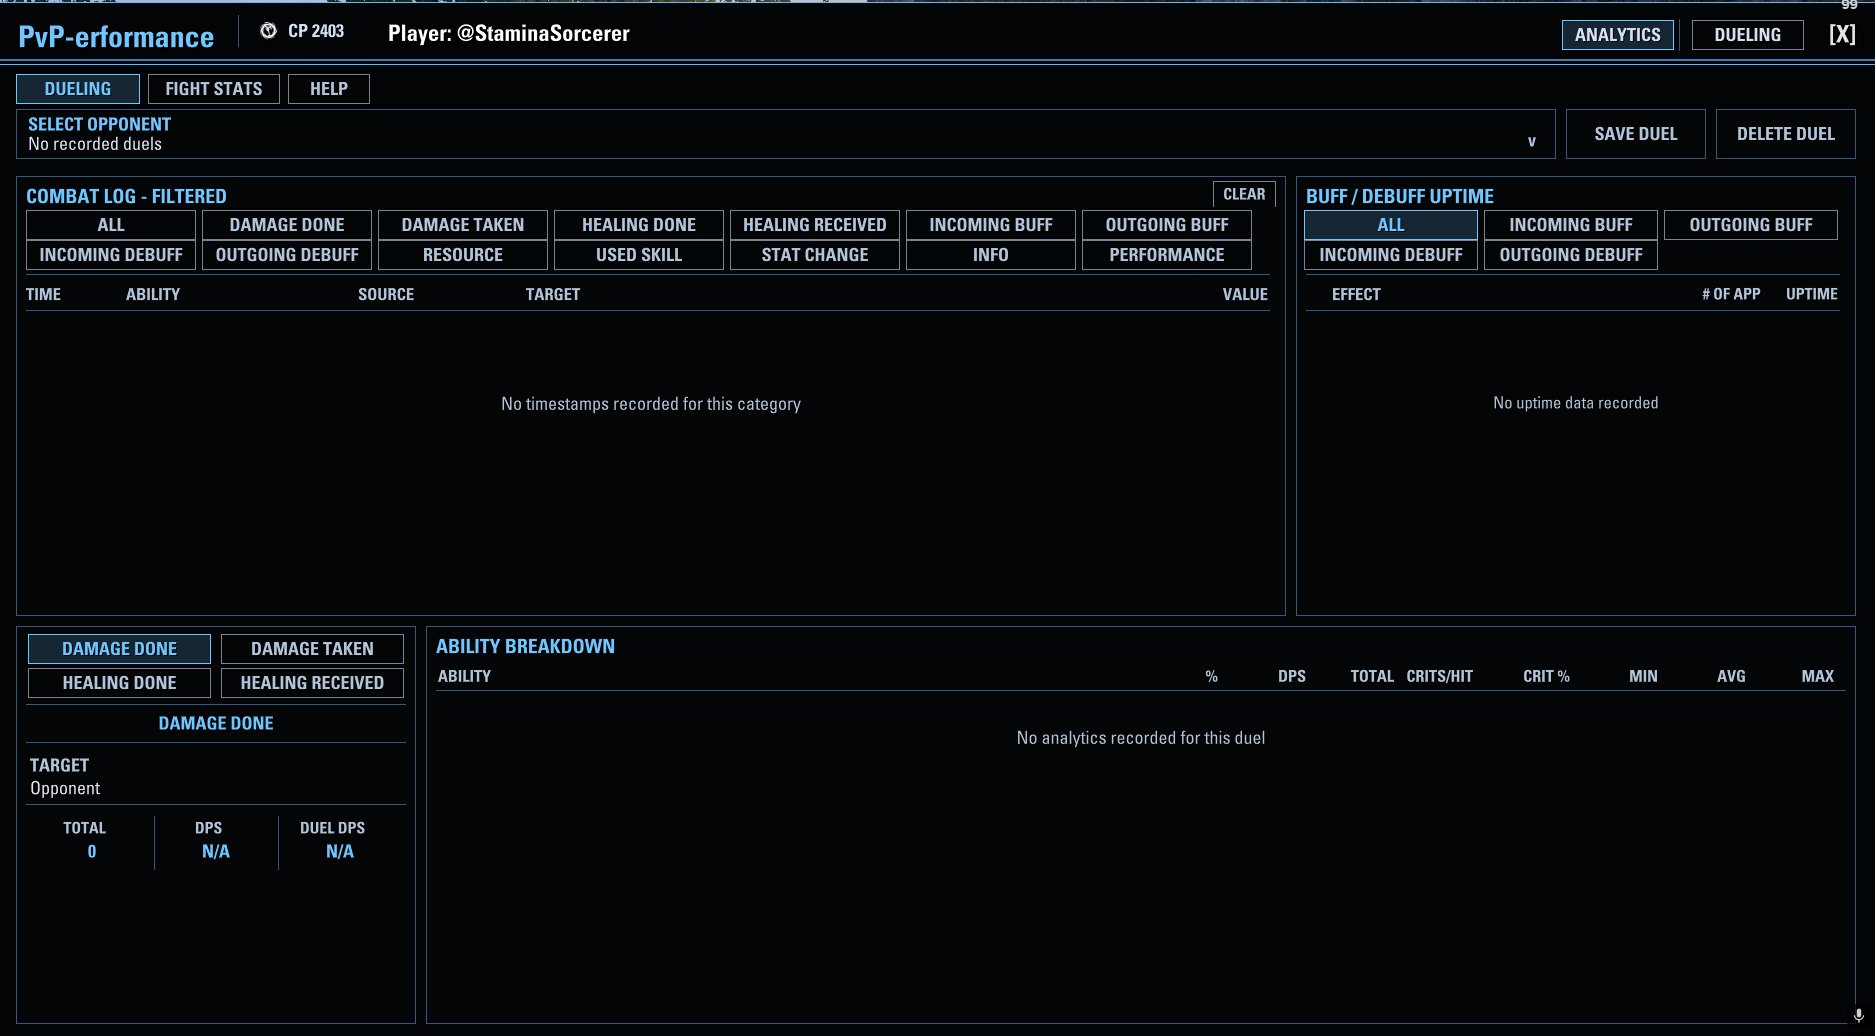Expand the Select Opponent dropdown arrow

[1531, 141]
